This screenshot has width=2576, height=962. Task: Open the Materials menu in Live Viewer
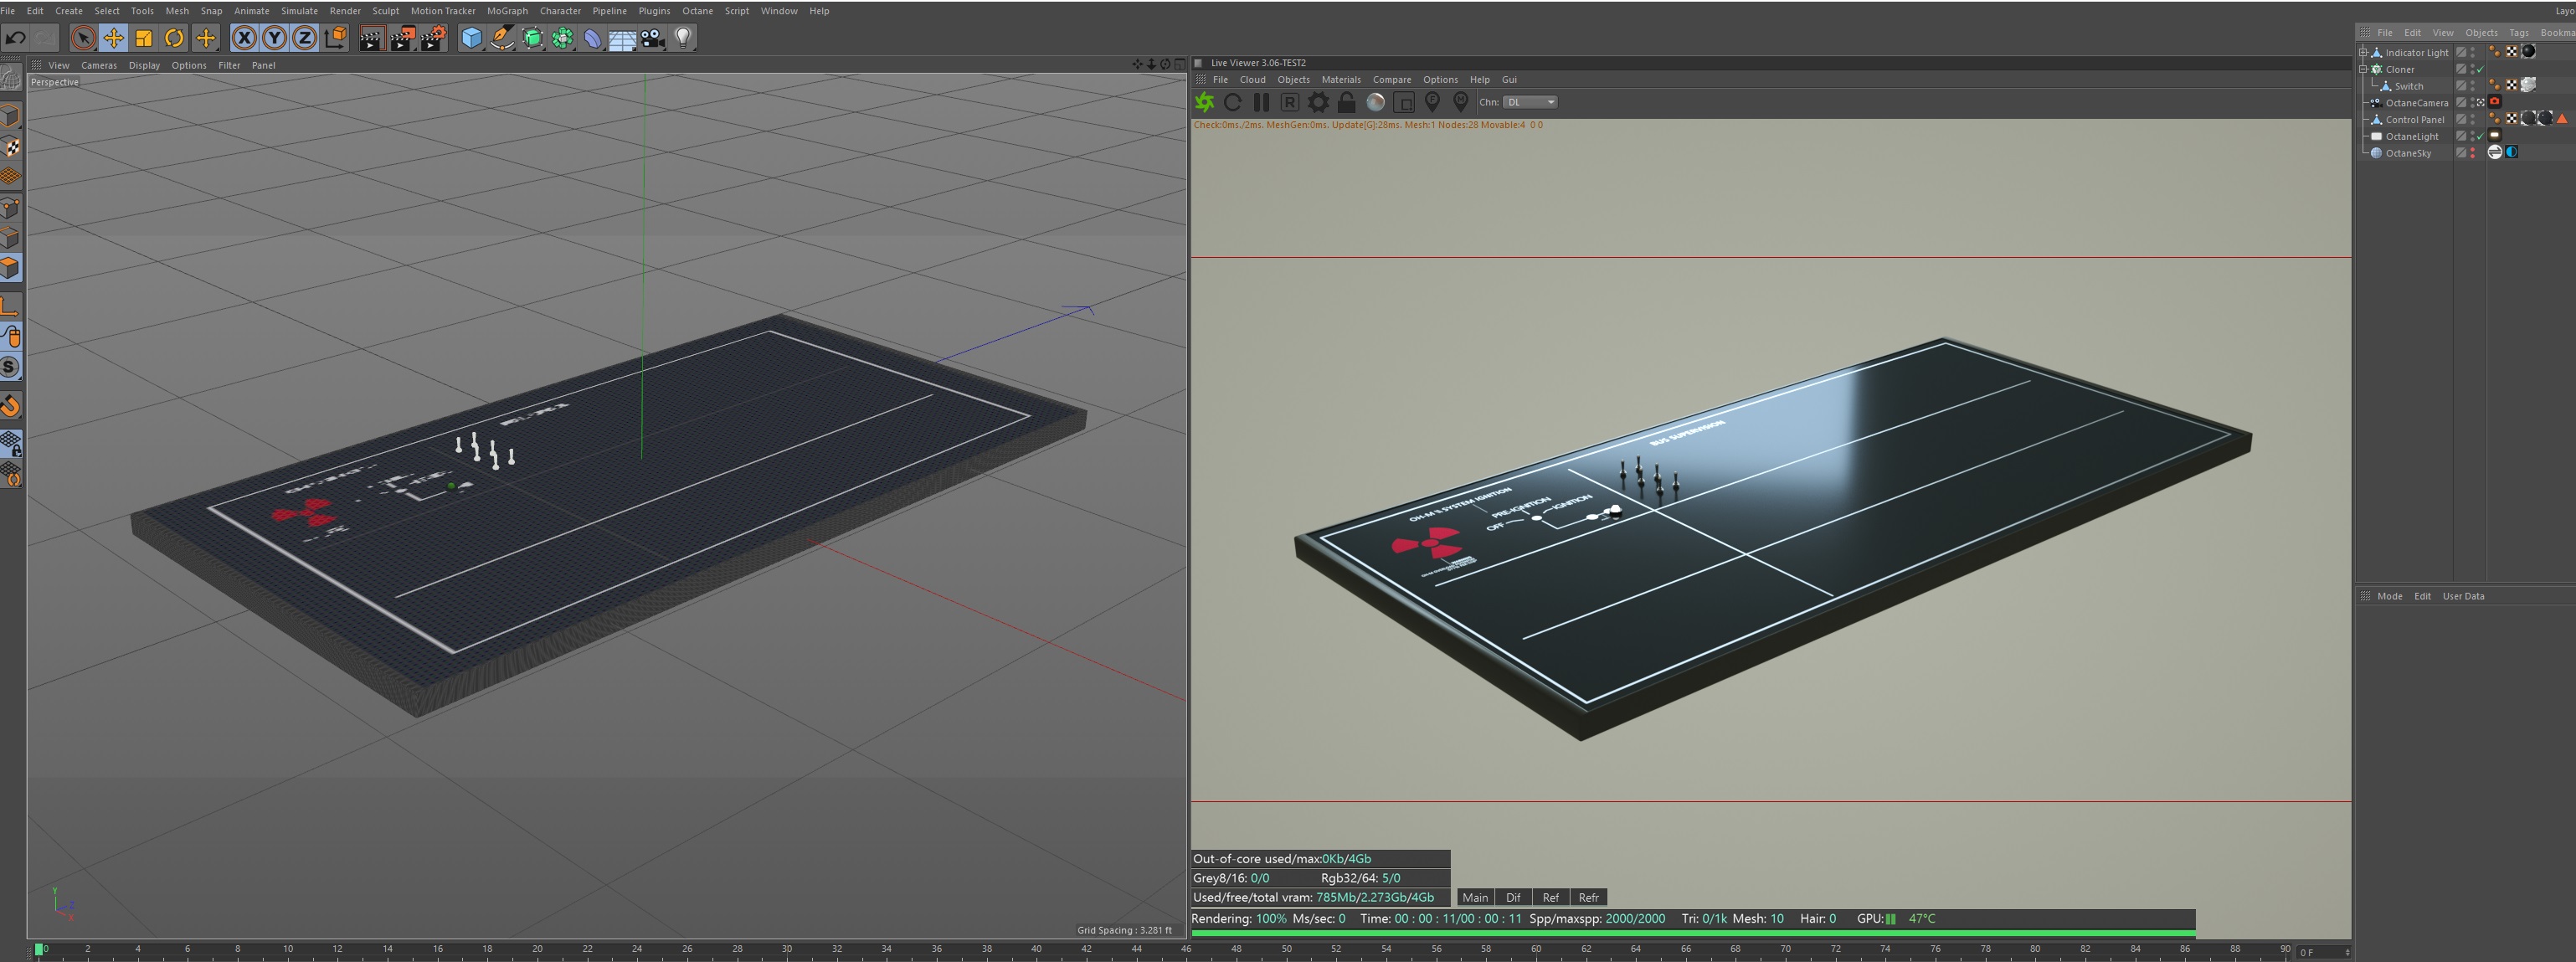(1340, 80)
